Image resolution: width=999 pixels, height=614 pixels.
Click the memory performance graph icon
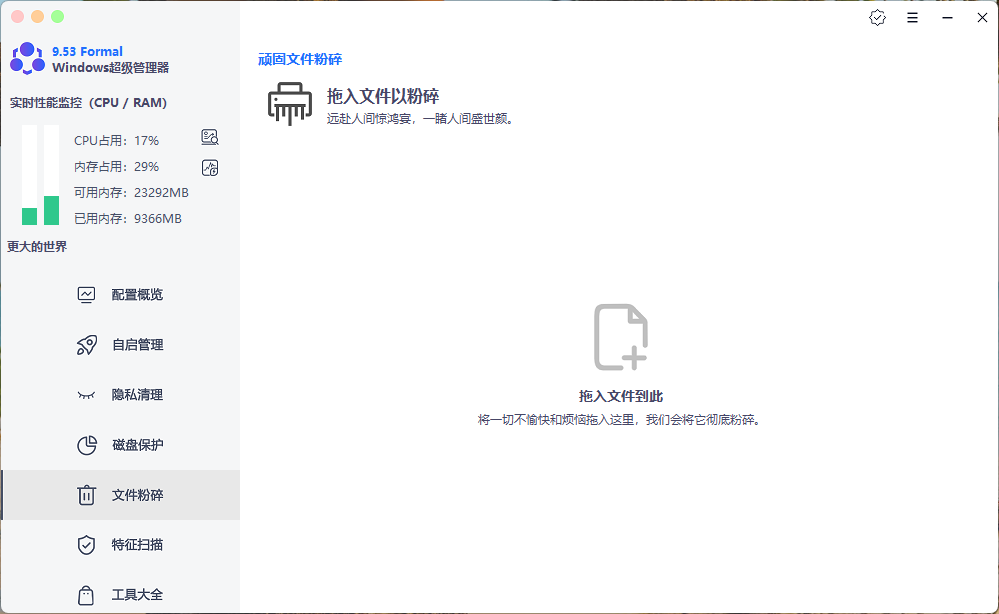pyautogui.click(x=209, y=167)
